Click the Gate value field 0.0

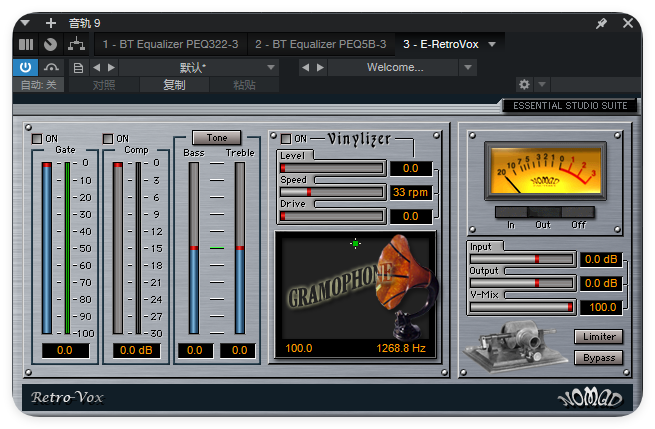click(x=65, y=350)
